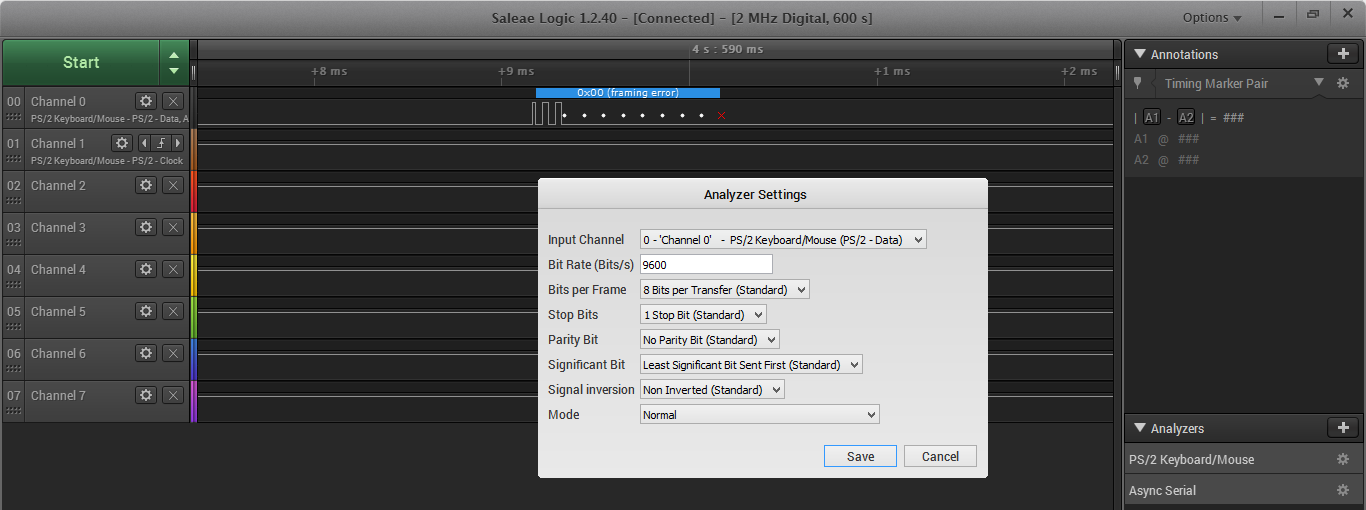The height and width of the screenshot is (510, 1366).
Task: Cancel the Analyzer Settings dialog
Action: coord(940,456)
